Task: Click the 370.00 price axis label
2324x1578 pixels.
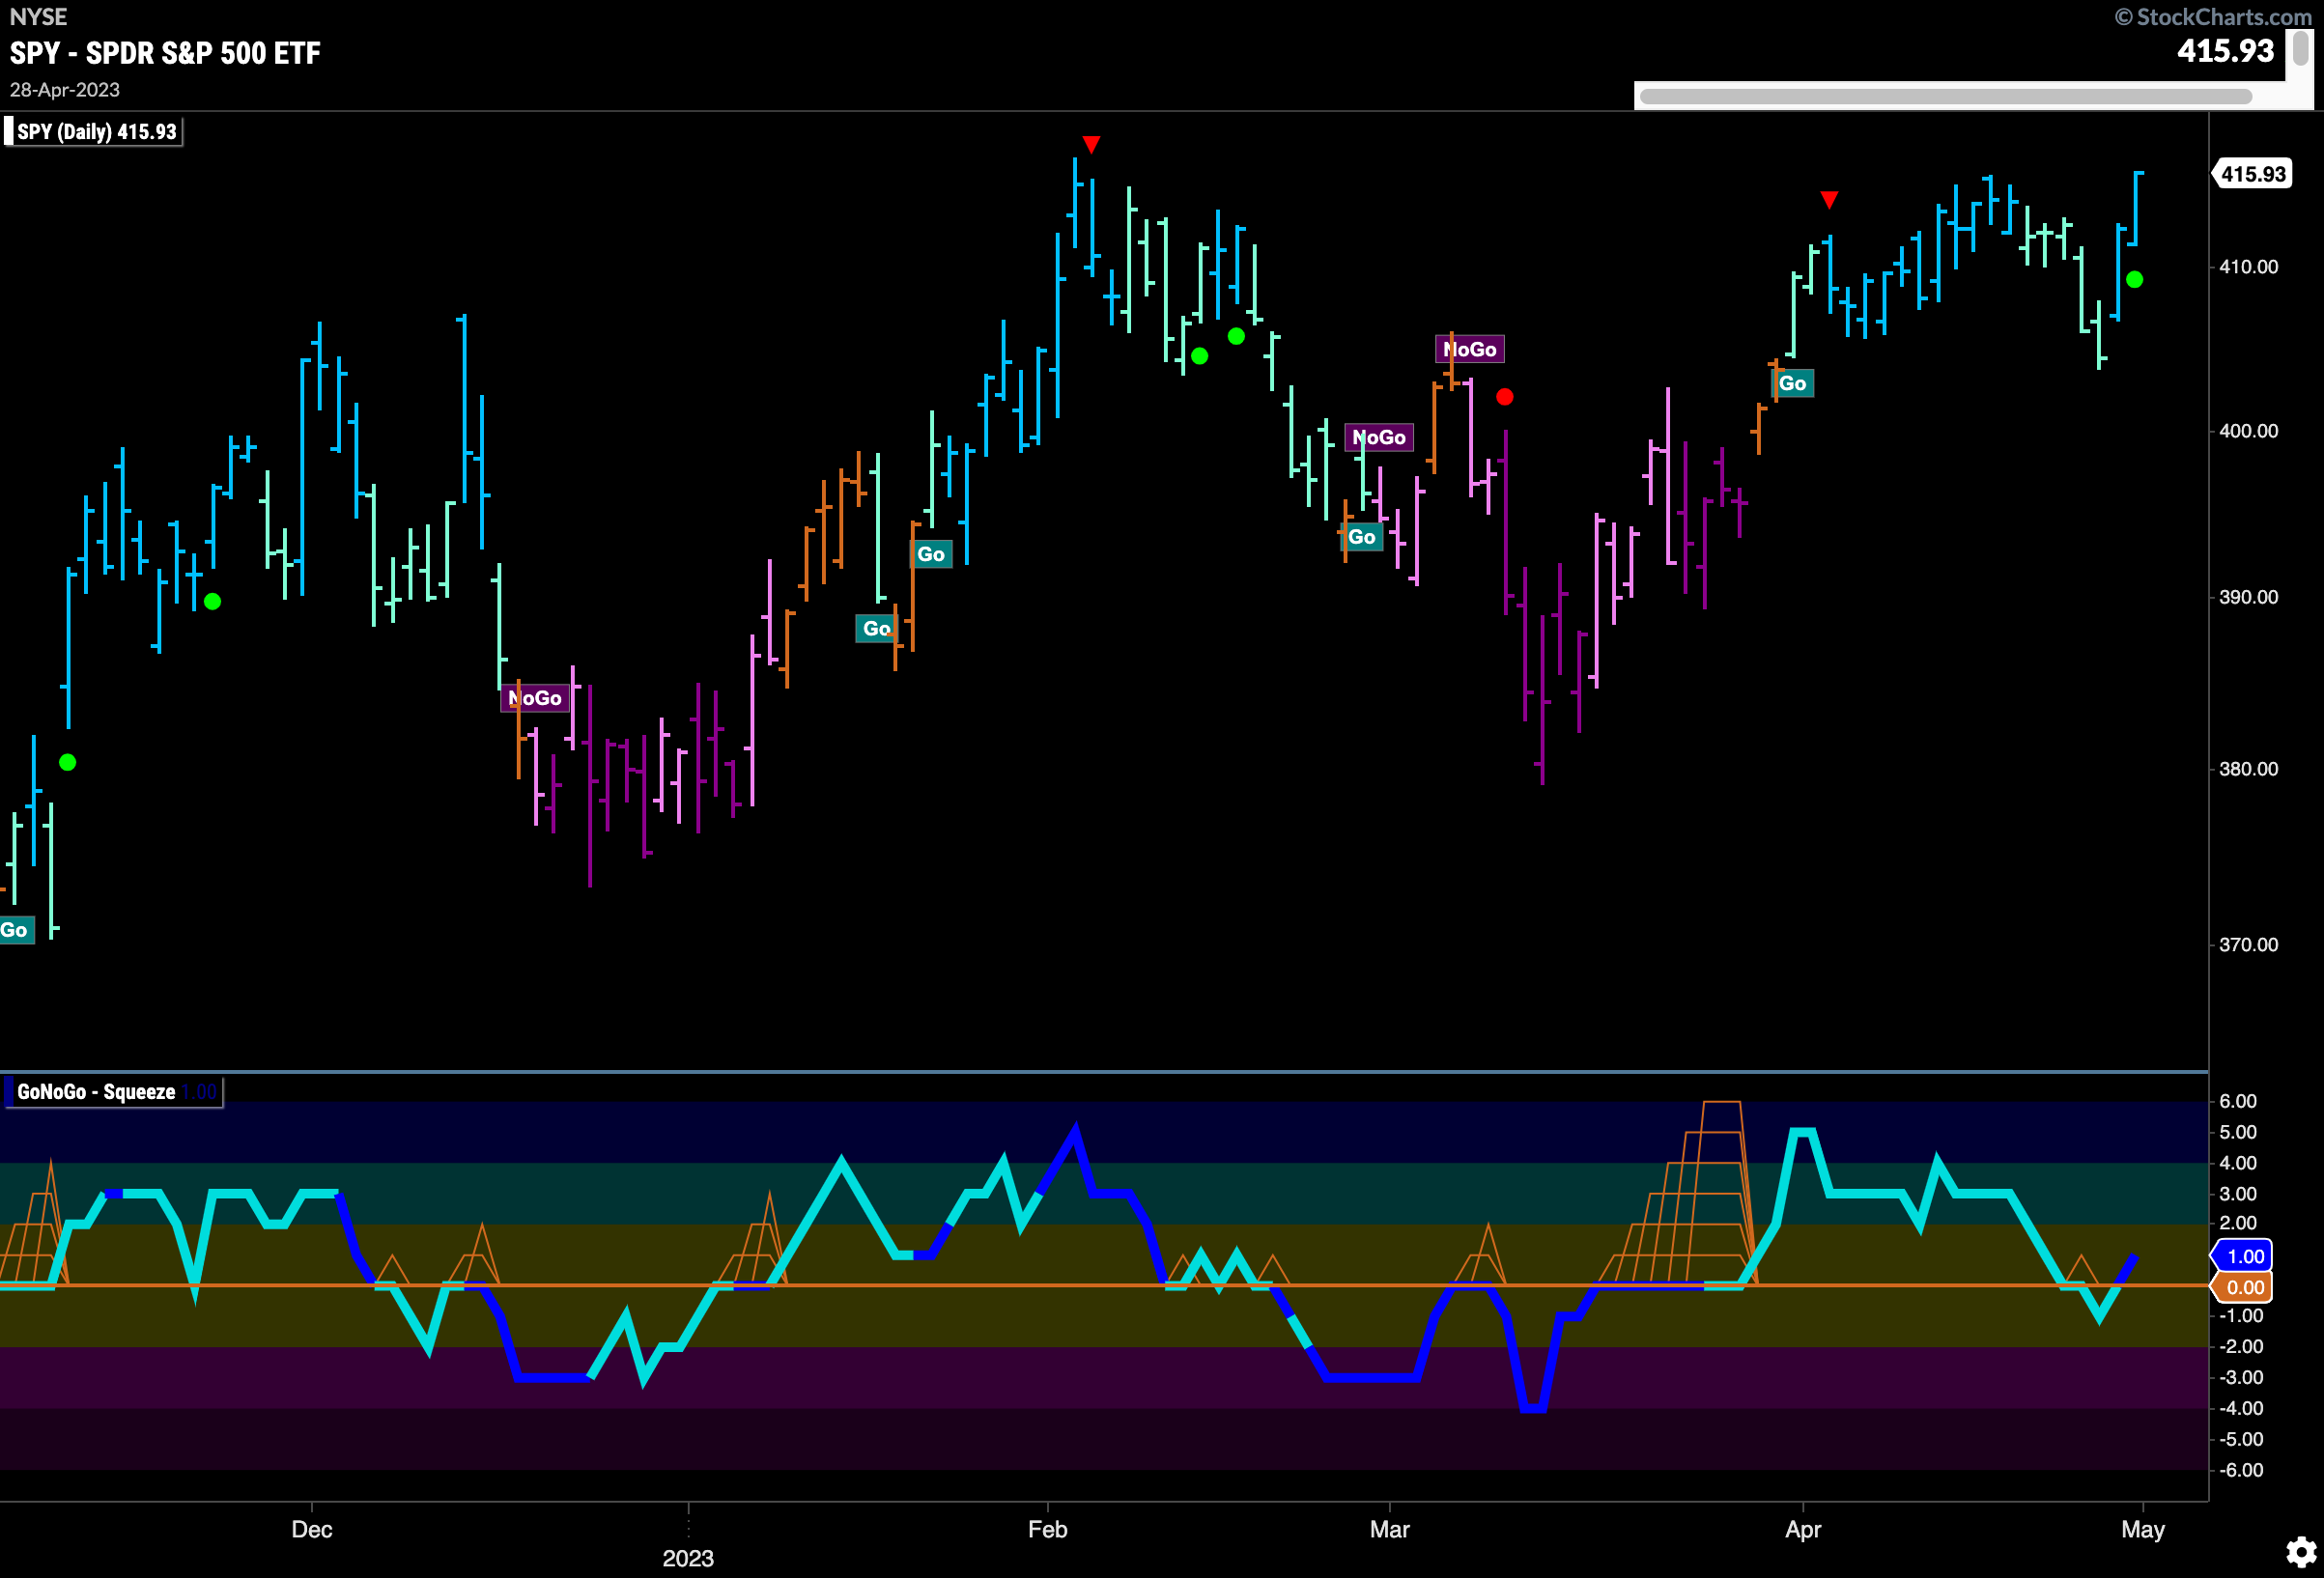Action: pos(2248,945)
